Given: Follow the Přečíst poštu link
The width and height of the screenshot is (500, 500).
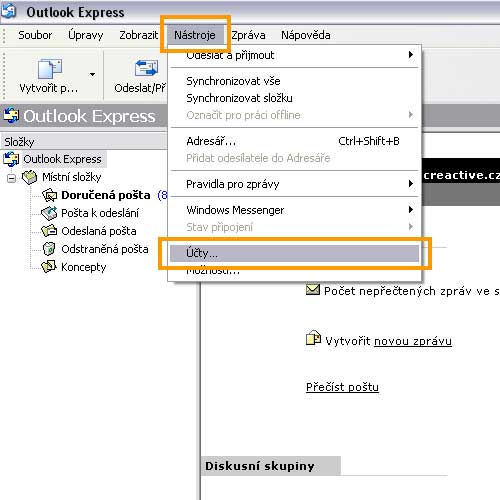Looking at the screenshot, I should point(342,387).
